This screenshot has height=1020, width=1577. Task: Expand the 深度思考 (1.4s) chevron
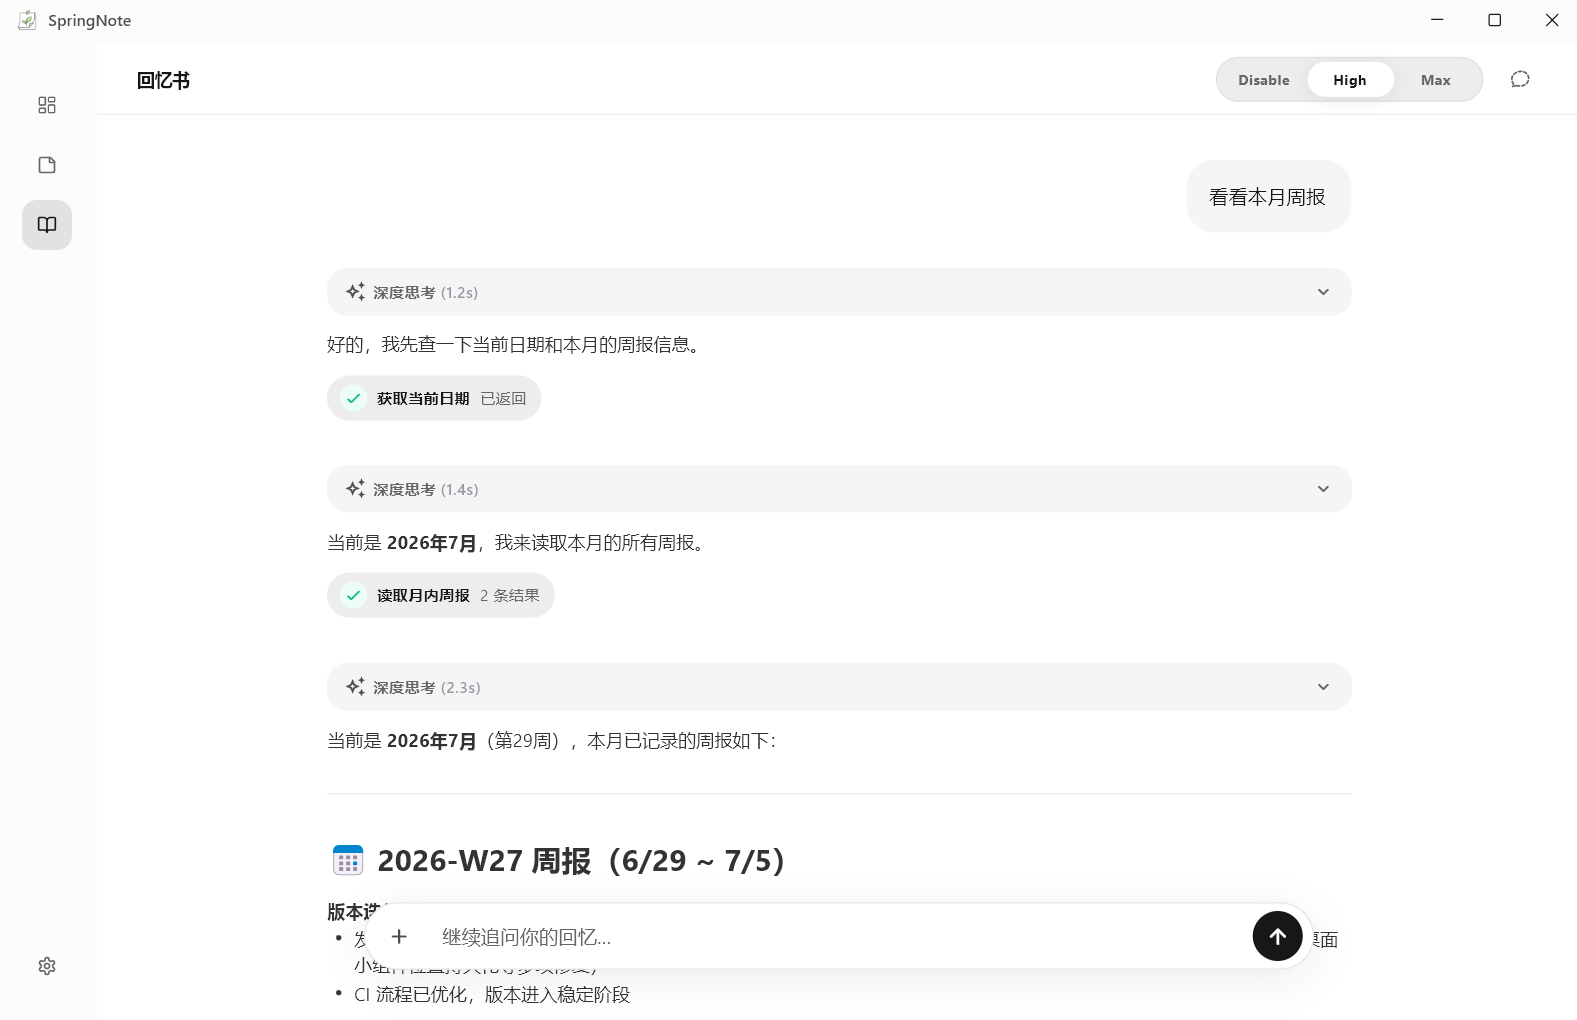click(x=1323, y=489)
